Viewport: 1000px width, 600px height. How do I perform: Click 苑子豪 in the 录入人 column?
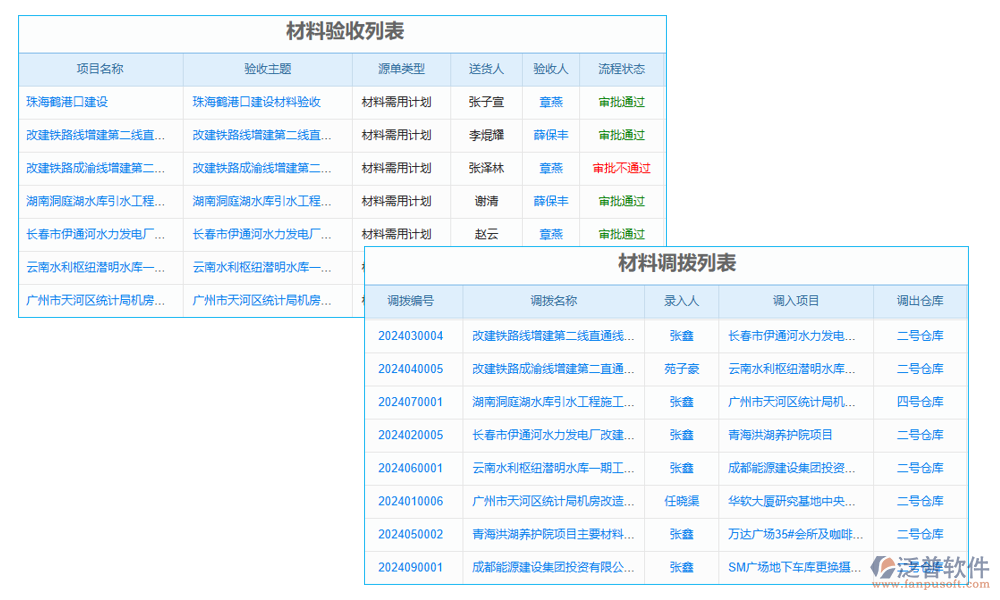tap(681, 368)
